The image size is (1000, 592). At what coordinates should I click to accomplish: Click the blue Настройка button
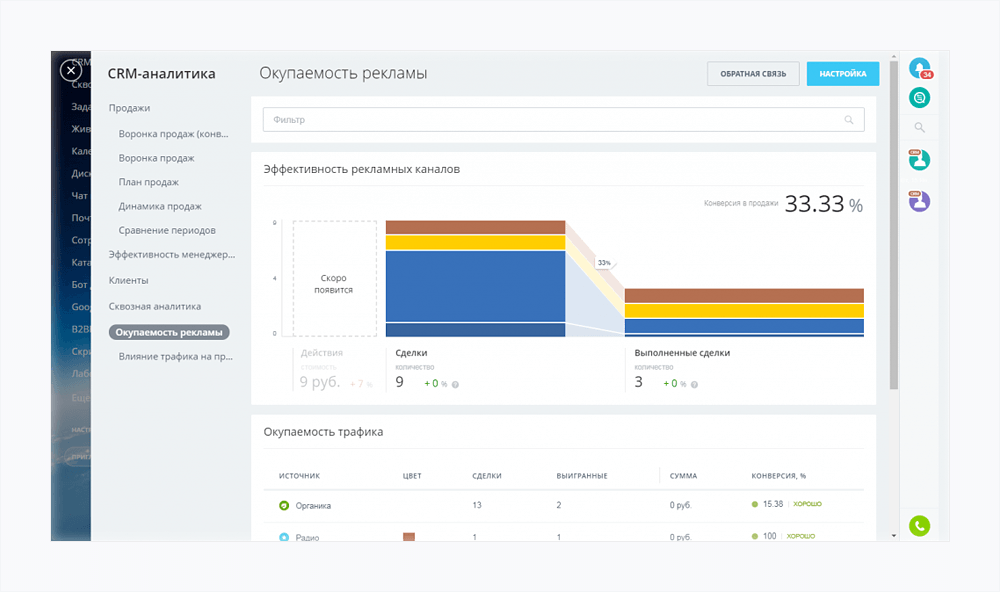(842, 74)
